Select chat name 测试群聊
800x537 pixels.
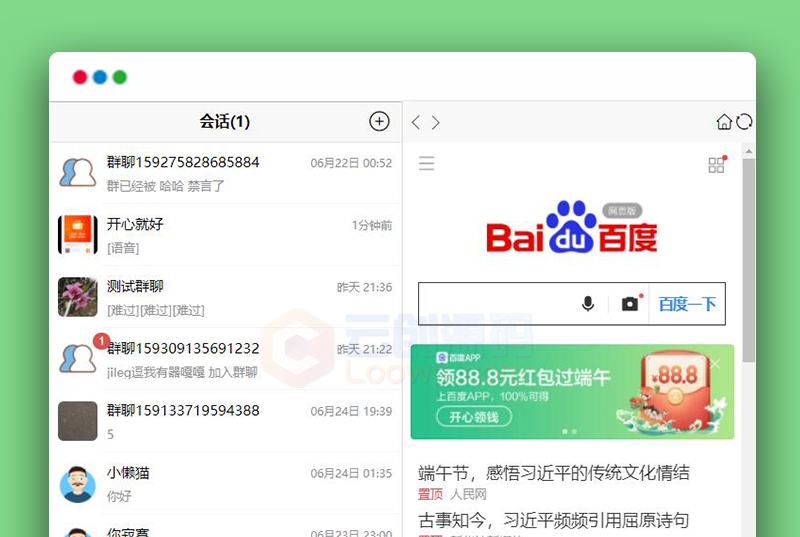tap(135, 286)
